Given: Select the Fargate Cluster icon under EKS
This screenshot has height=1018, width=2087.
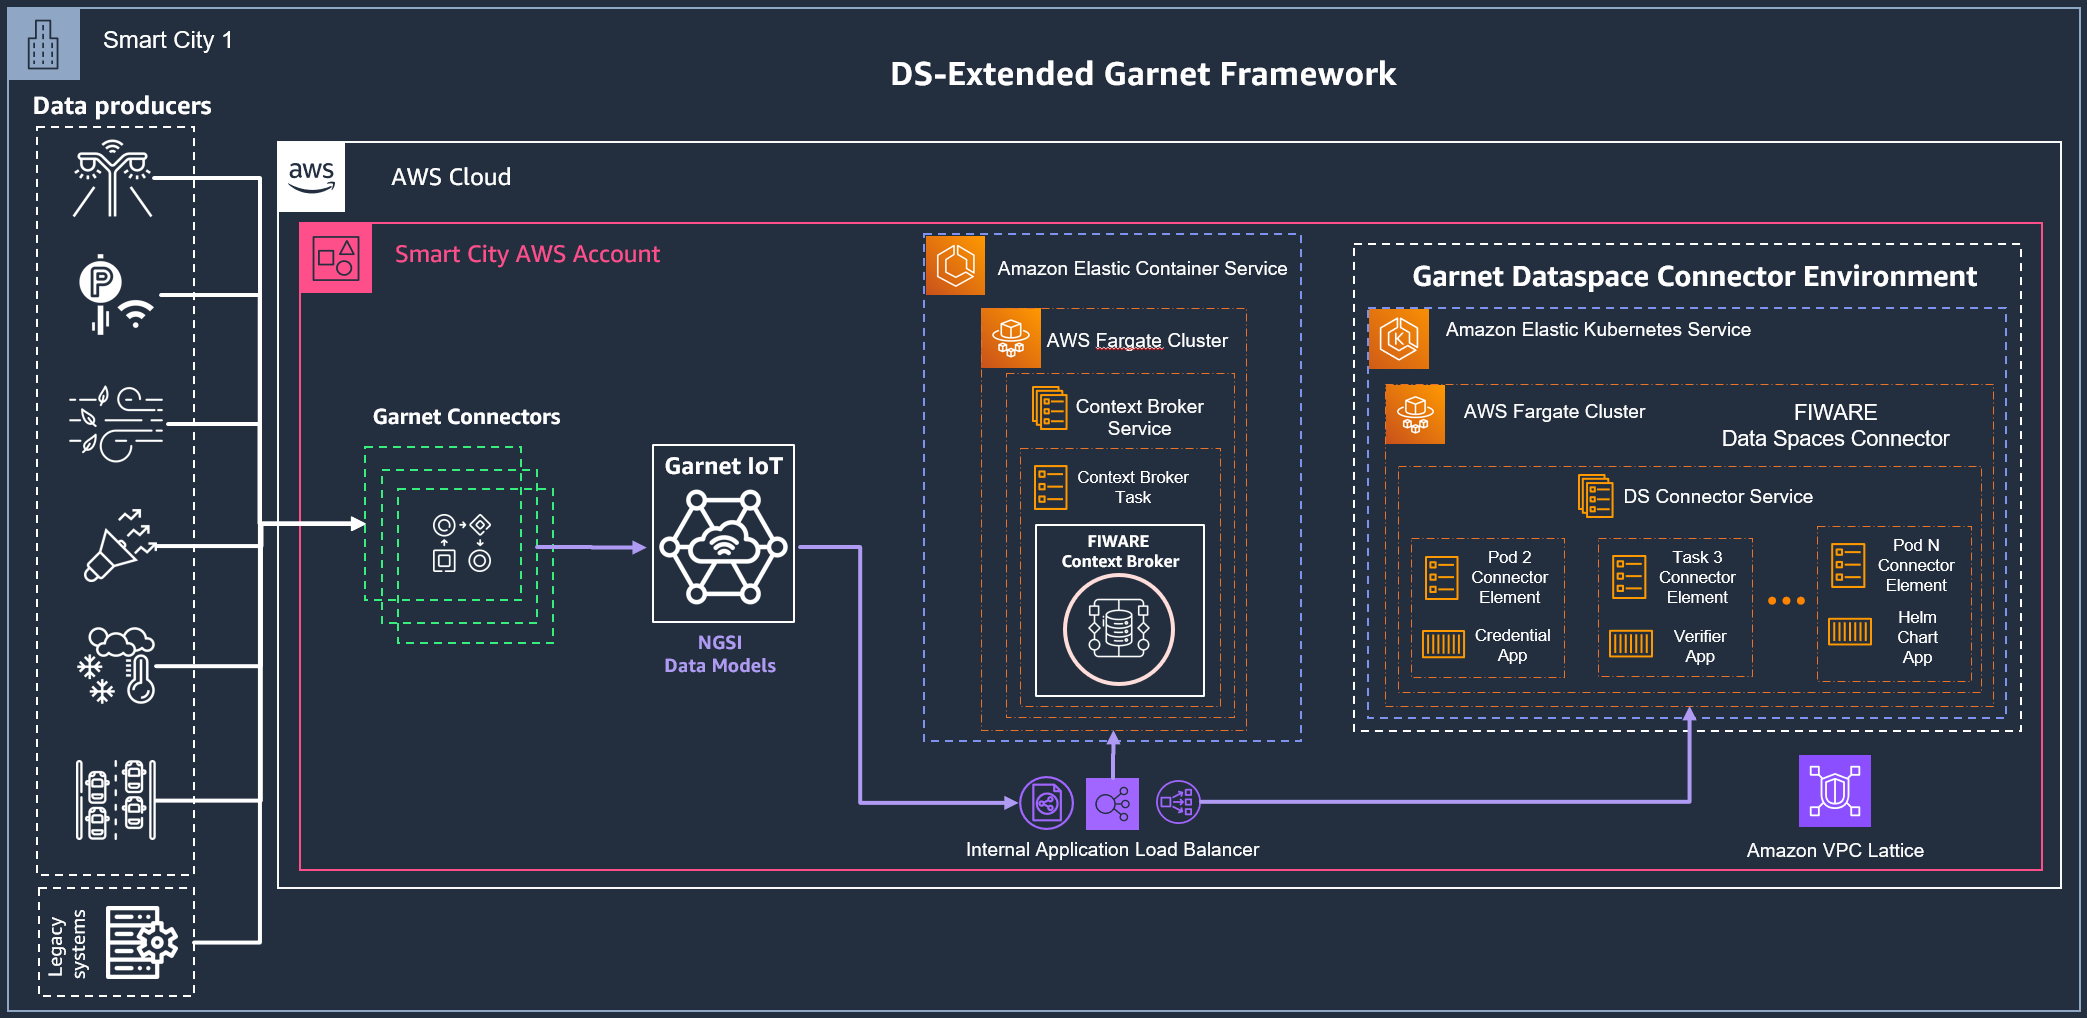Looking at the screenshot, I should click(x=1415, y=414).
